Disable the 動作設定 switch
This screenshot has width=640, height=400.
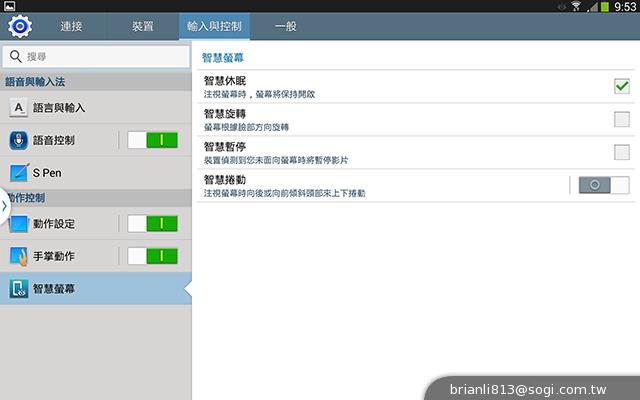click(x=153, y=223)
